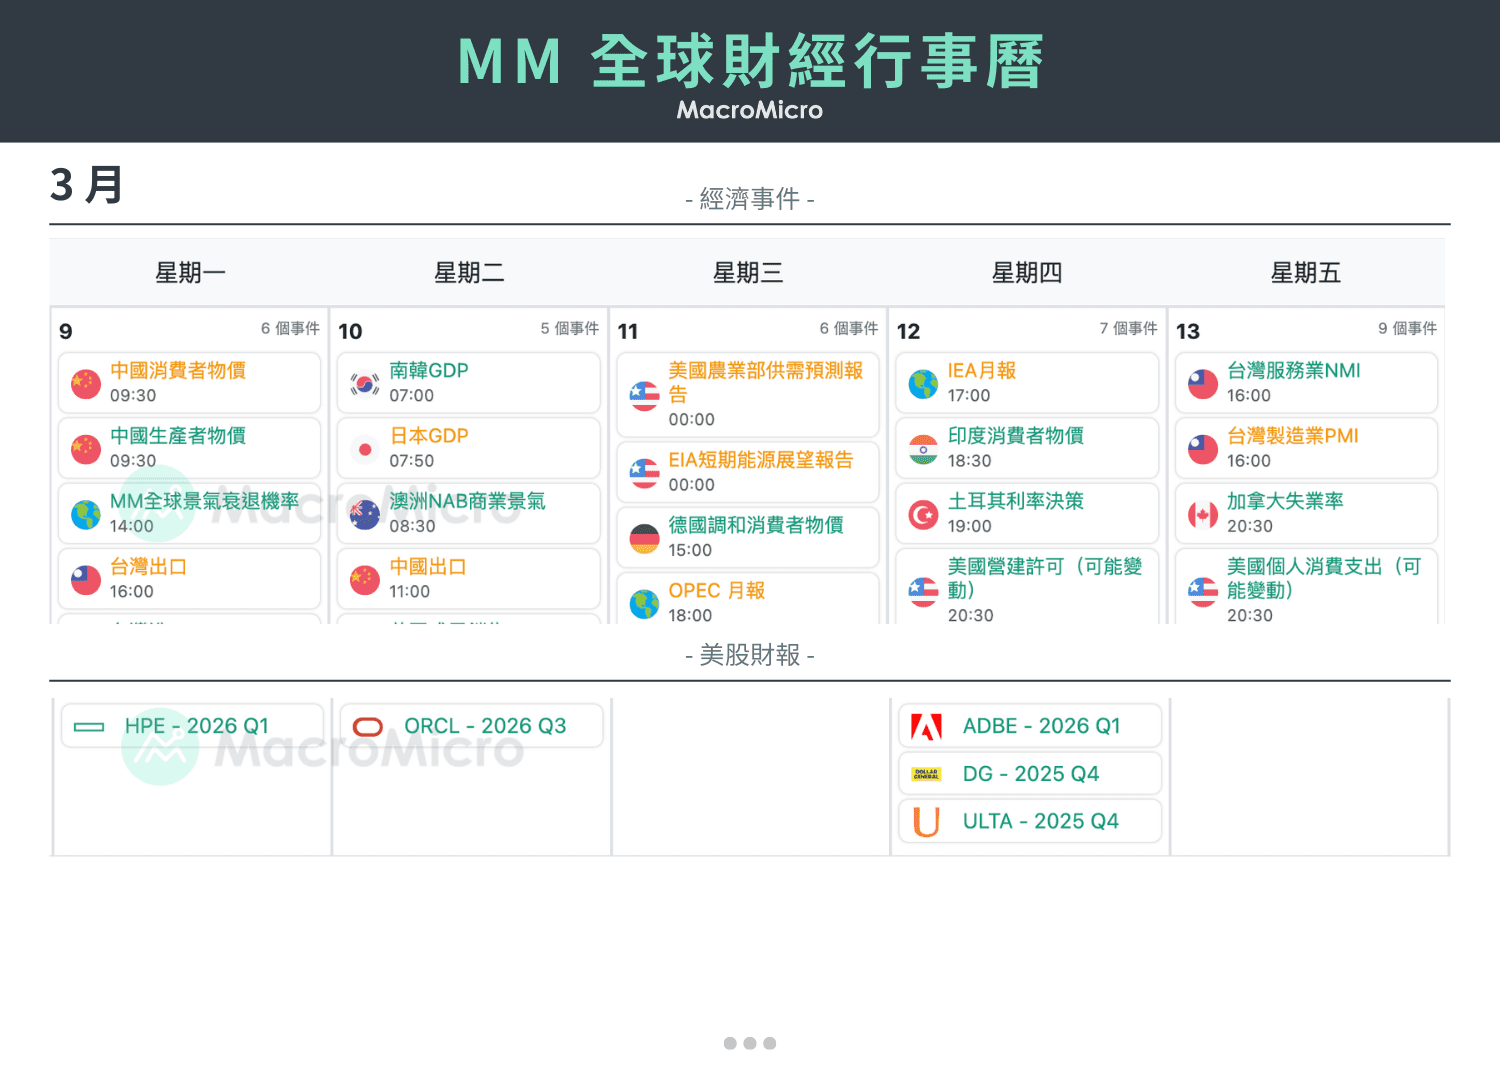Select the 德國調和消費者物價 event title

(x=756, y=525)
